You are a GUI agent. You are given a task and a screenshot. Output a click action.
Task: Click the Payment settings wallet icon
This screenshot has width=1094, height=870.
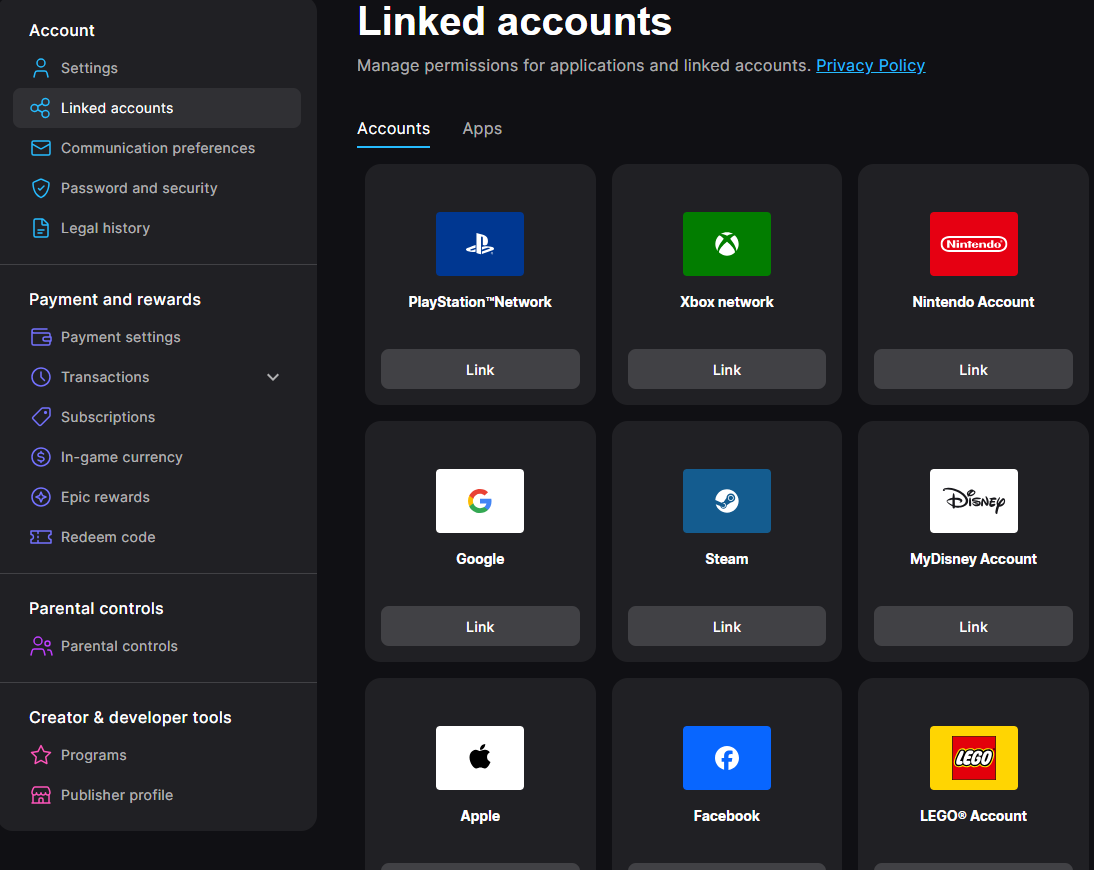[x=40, y=337]
